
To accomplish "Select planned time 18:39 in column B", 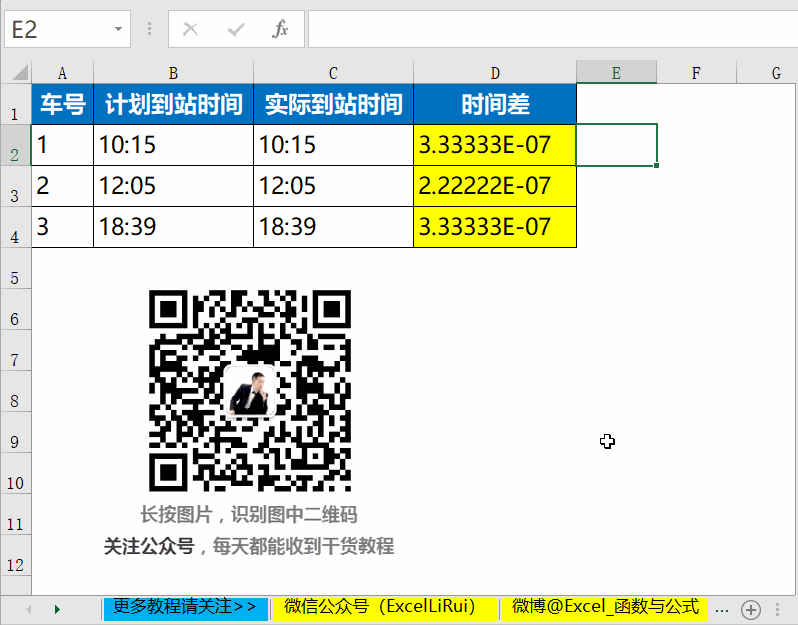I will tap(174, 228).
